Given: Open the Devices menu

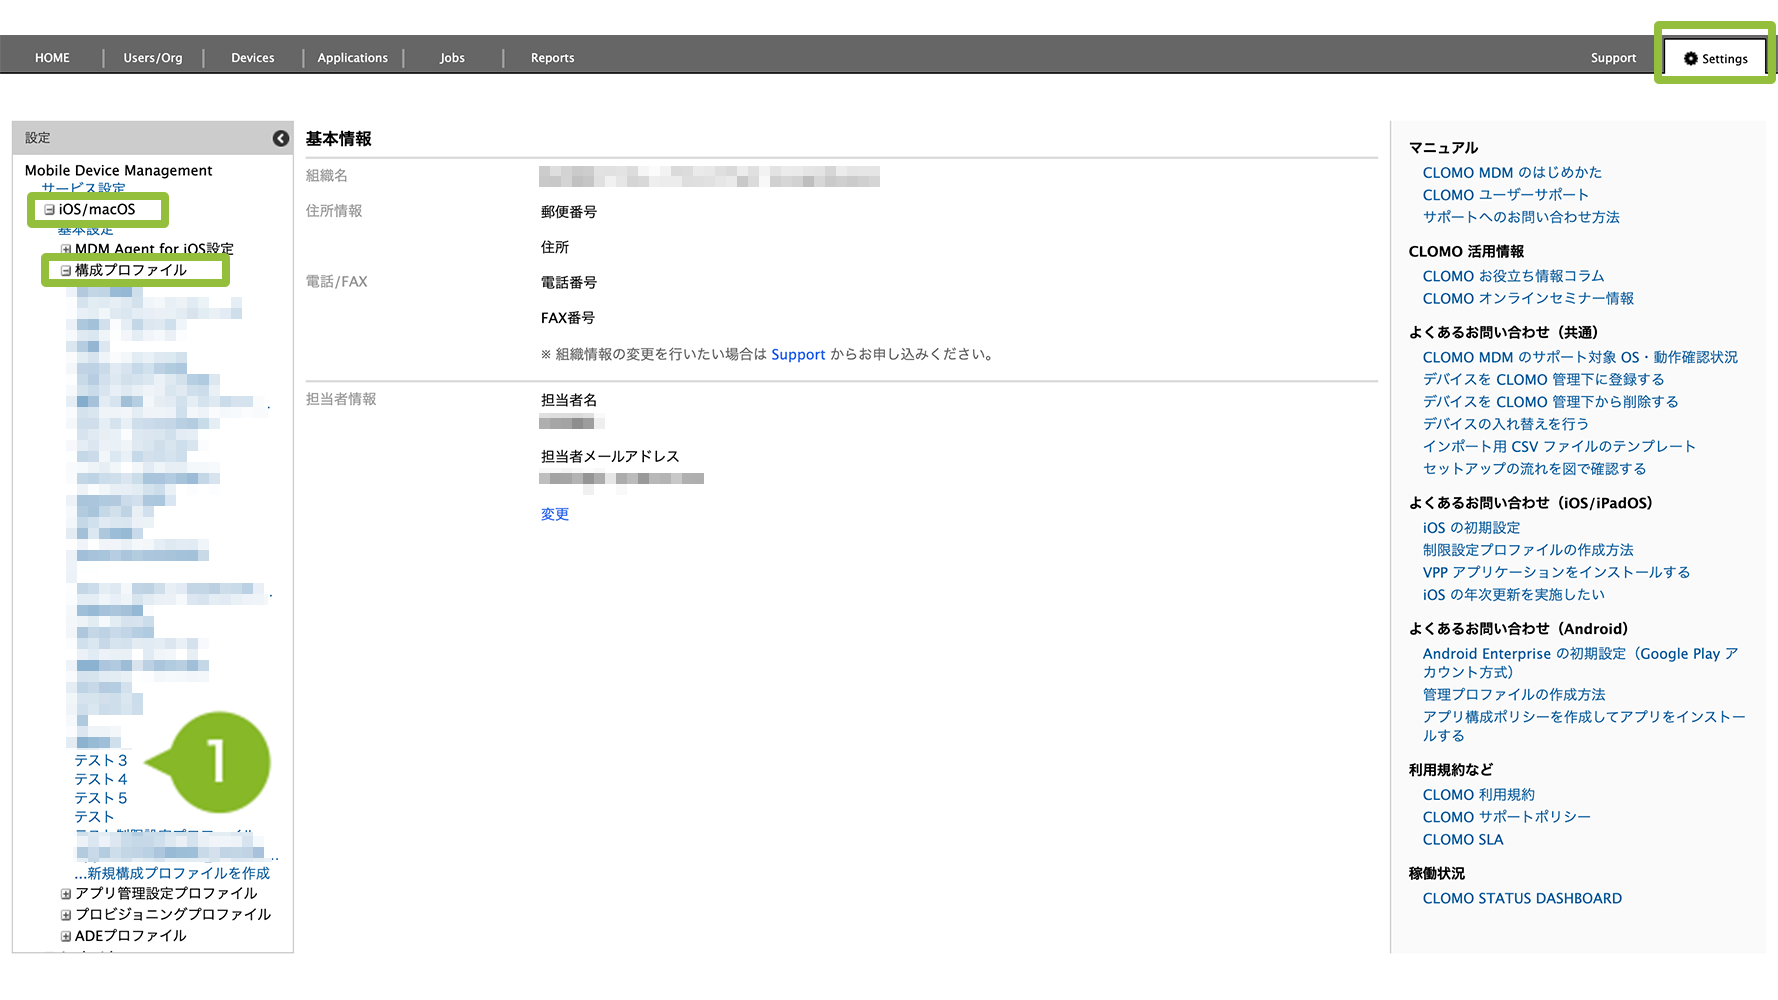Looking at the screenshot, I should click(x=253, y=58).
